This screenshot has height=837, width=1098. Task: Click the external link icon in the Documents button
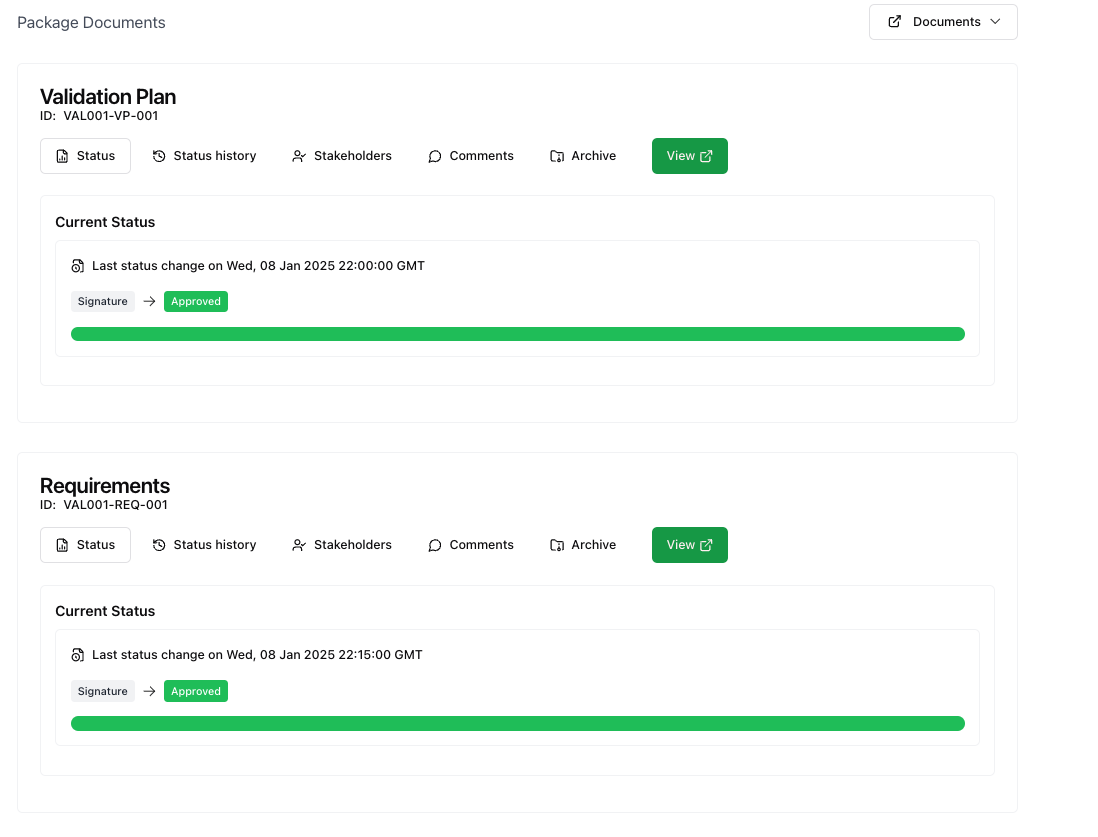(x=895, y=21)
